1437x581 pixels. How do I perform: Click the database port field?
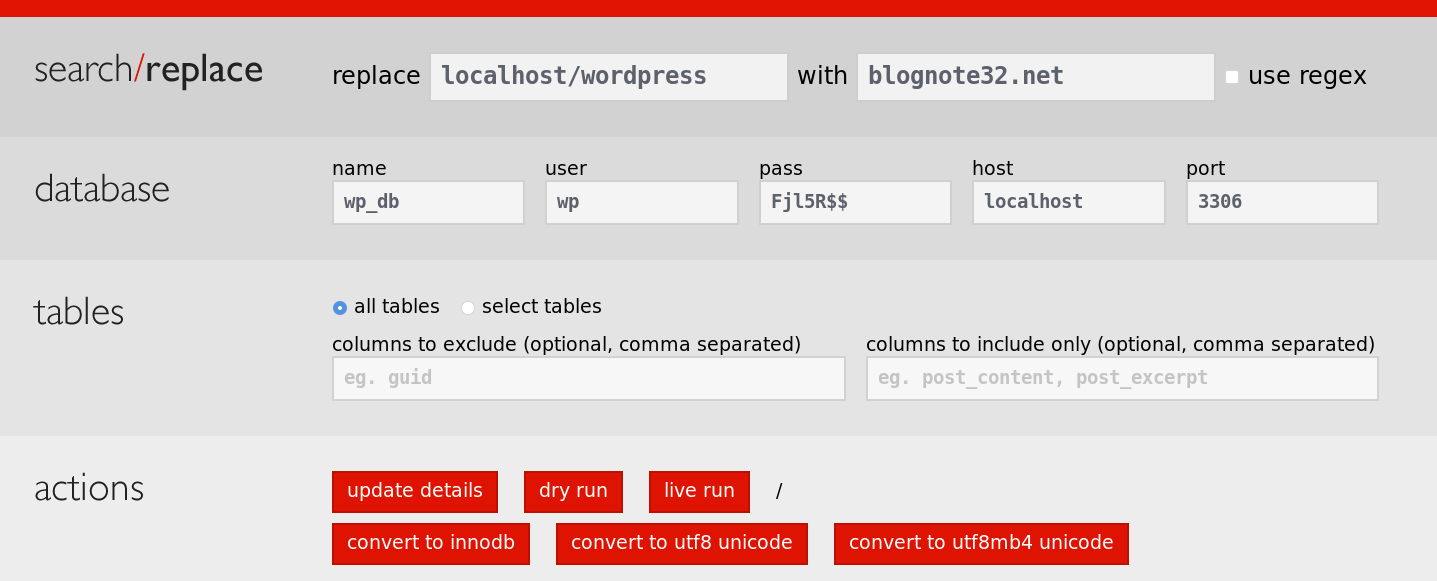pos(1282,202)
